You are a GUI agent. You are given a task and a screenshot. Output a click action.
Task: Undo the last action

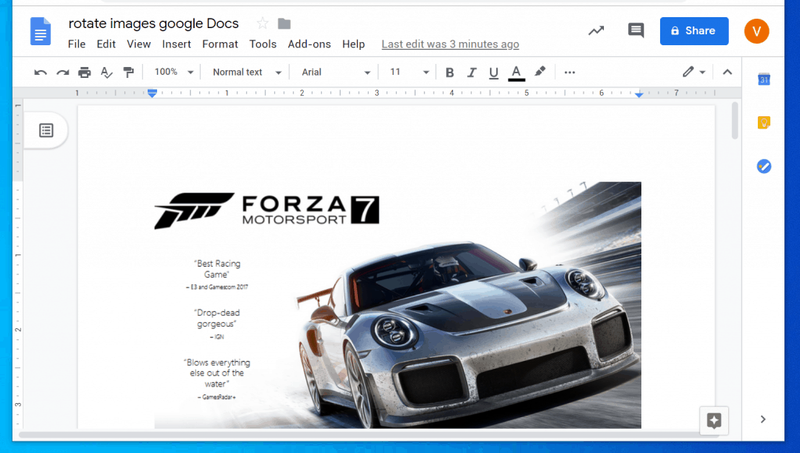pyautogui.click(x=40, y=72)
